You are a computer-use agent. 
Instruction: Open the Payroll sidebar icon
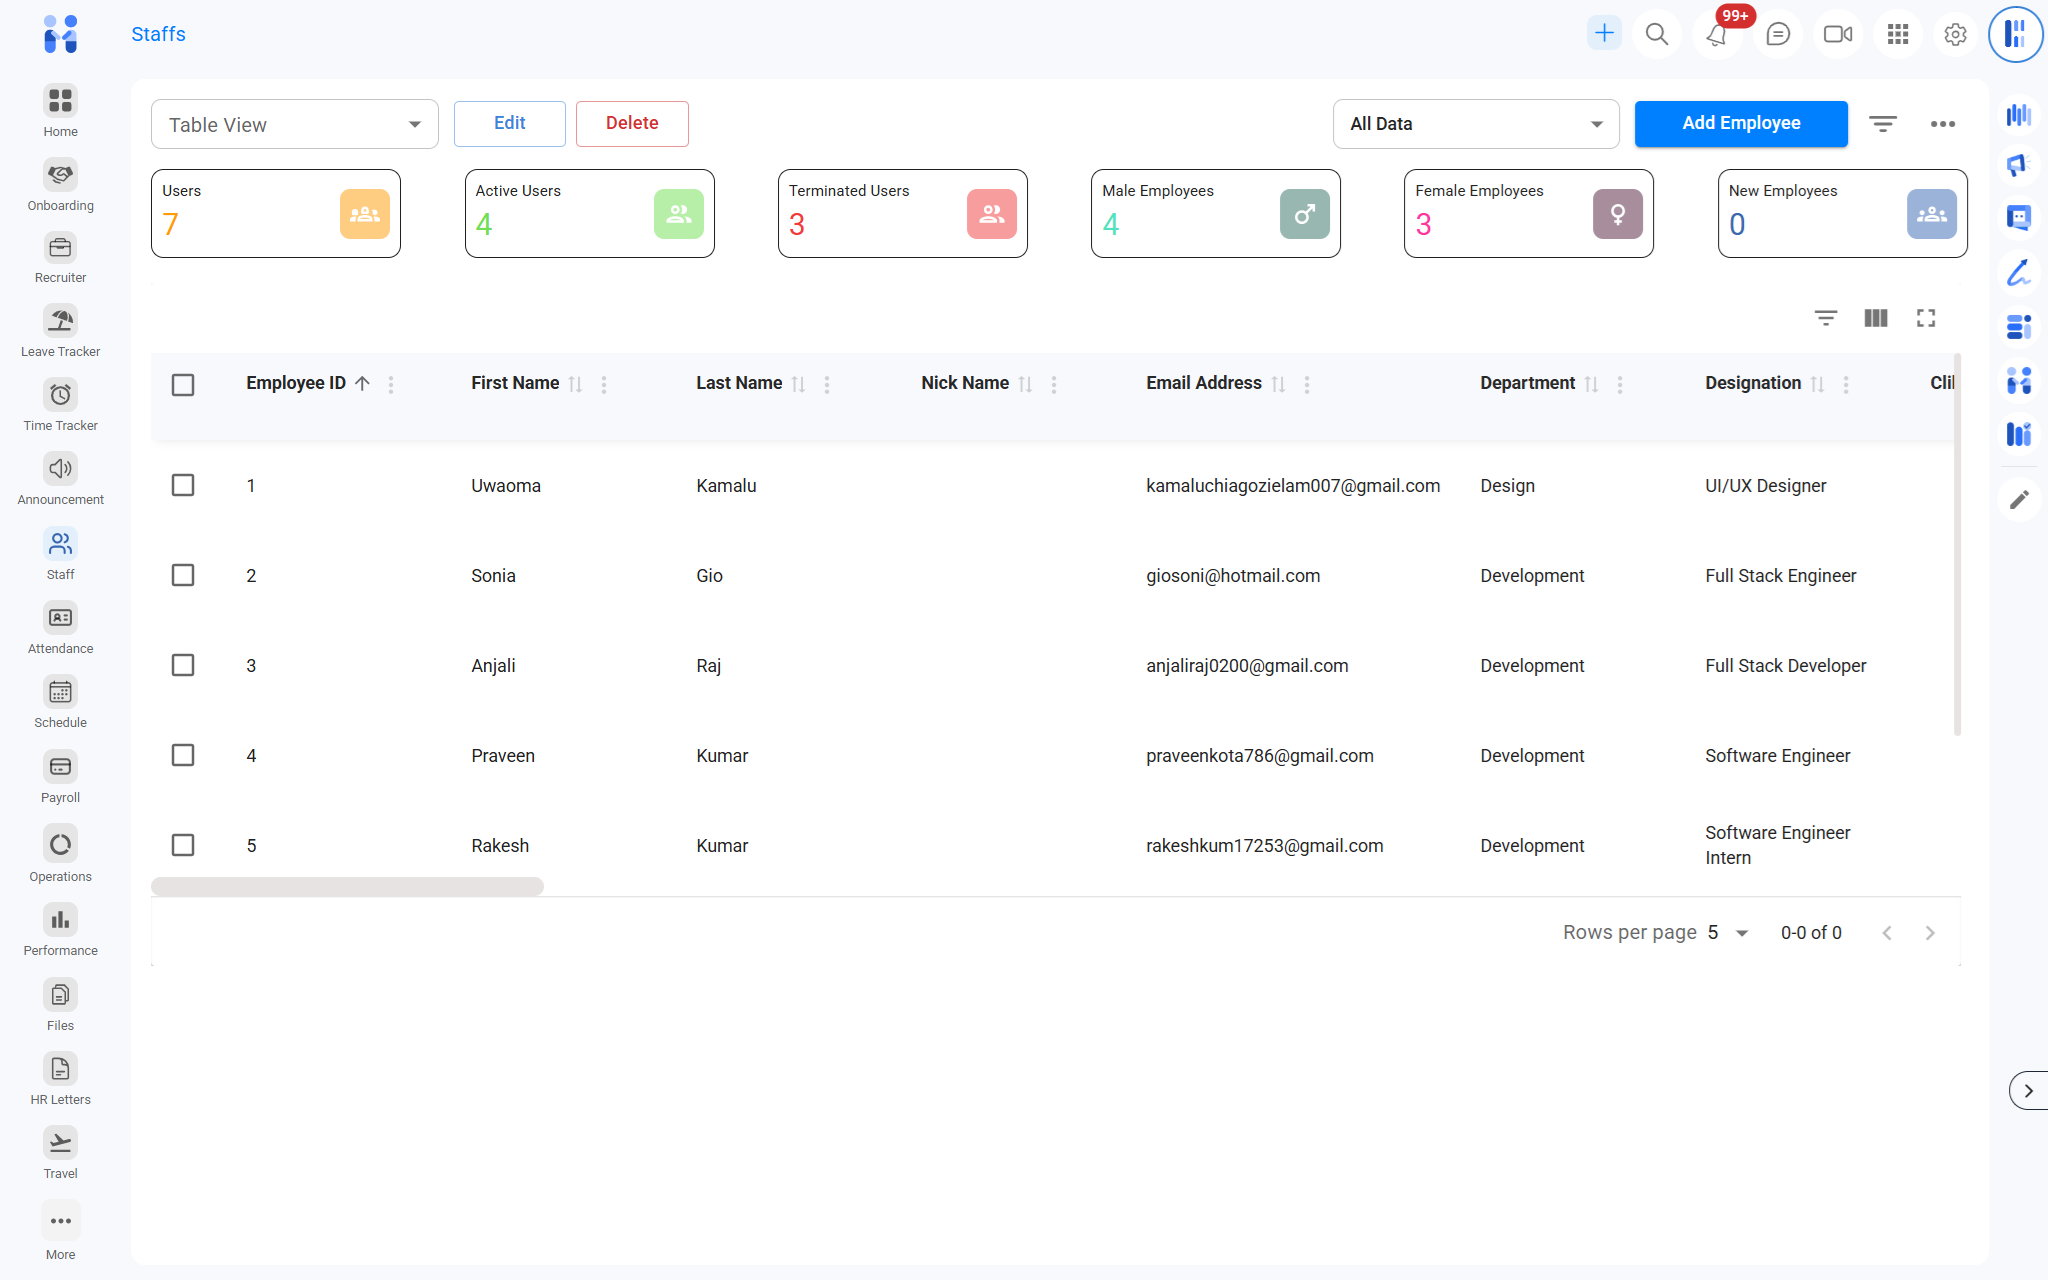coord(60,768)
